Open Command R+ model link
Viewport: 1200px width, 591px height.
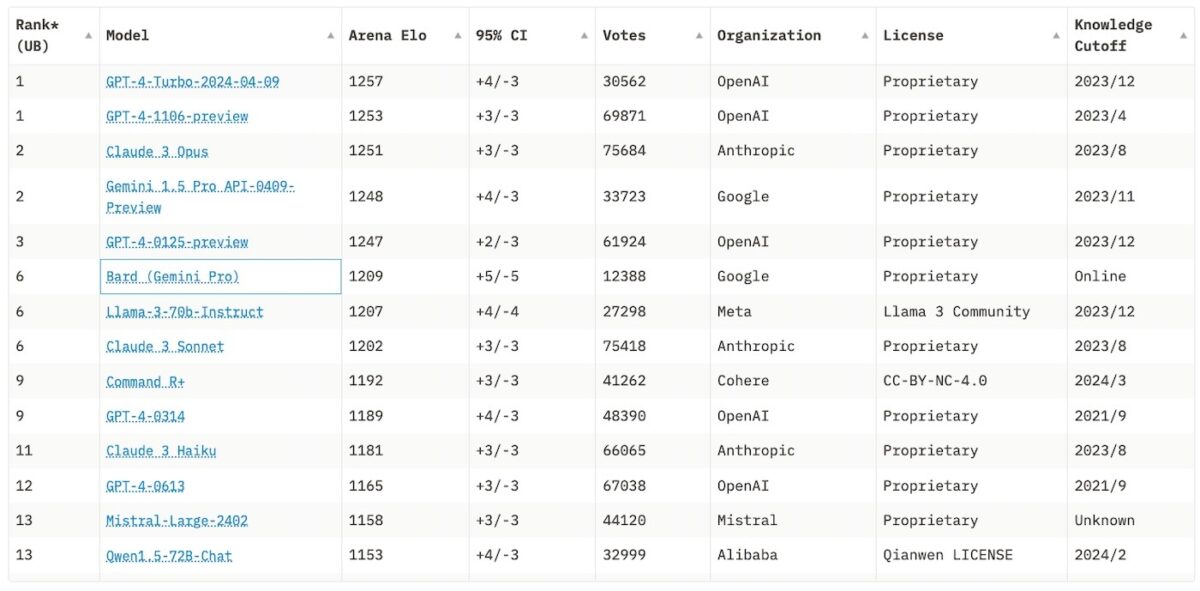tap(146, 381)
